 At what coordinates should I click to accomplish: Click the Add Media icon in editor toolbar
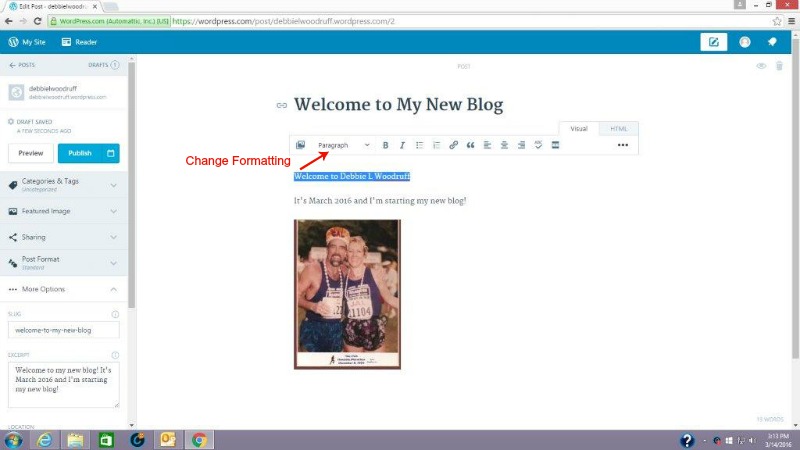(301, 145)
